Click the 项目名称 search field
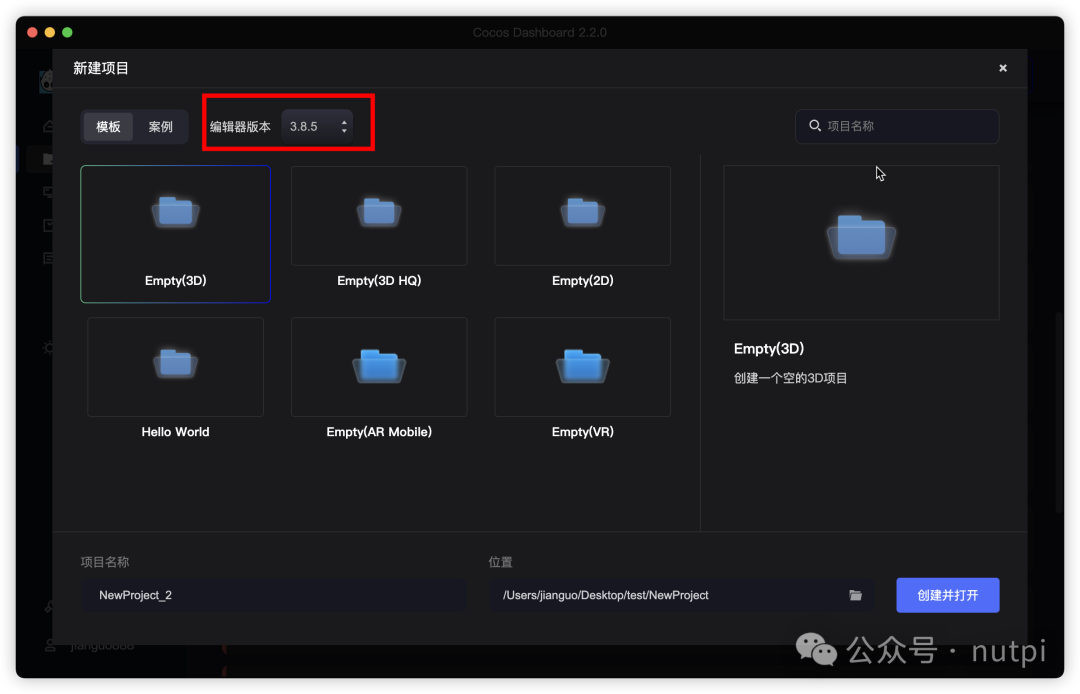Viewport: 1080px width, 694px height. pyautogui.click(x=897, y=126)
